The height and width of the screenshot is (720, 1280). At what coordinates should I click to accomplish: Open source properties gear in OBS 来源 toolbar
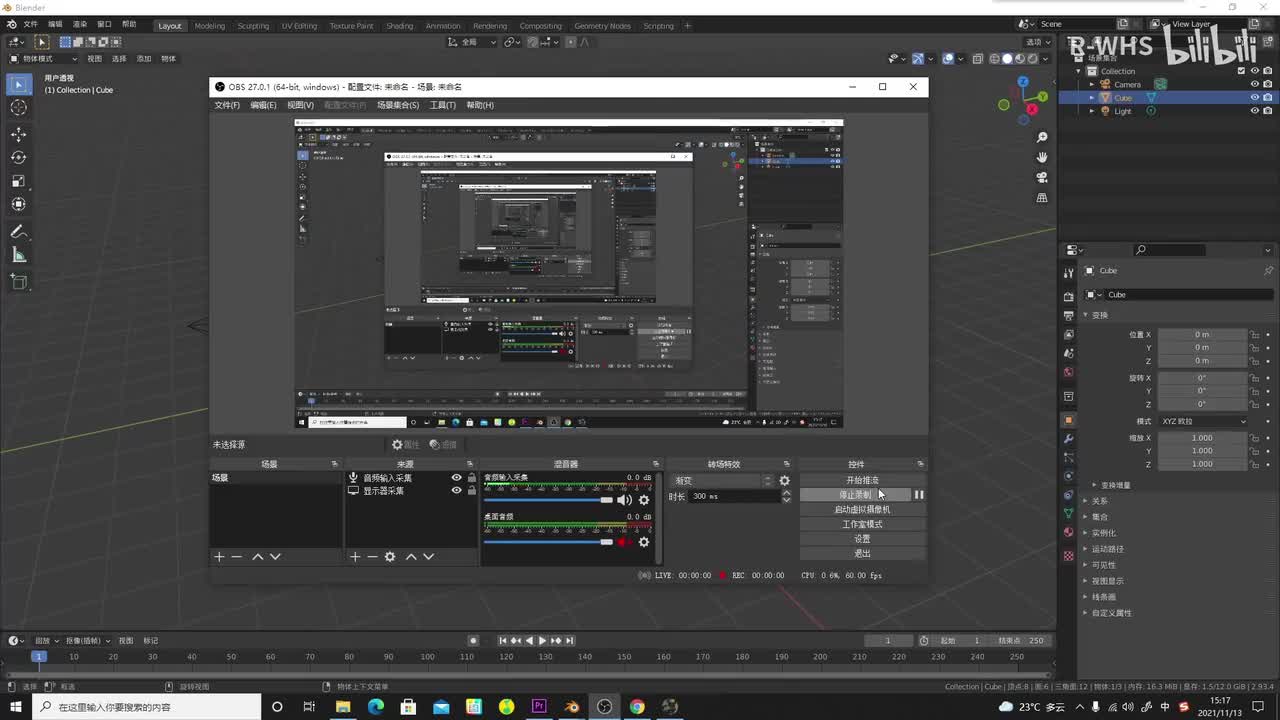pos(390,557)
